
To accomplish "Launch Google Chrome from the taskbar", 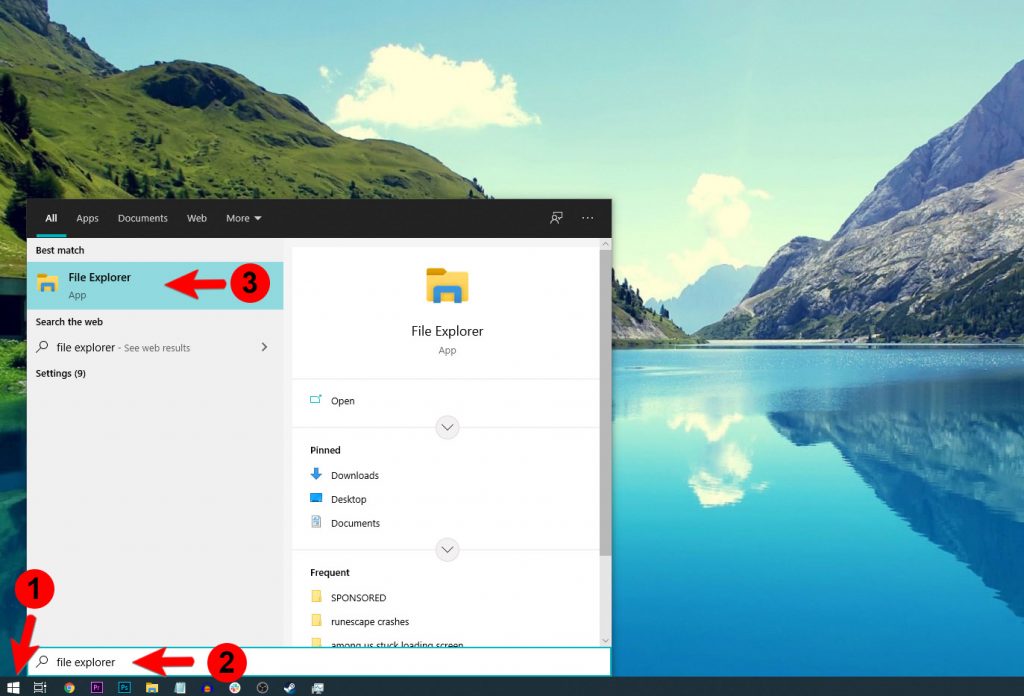I will point(69,687).
